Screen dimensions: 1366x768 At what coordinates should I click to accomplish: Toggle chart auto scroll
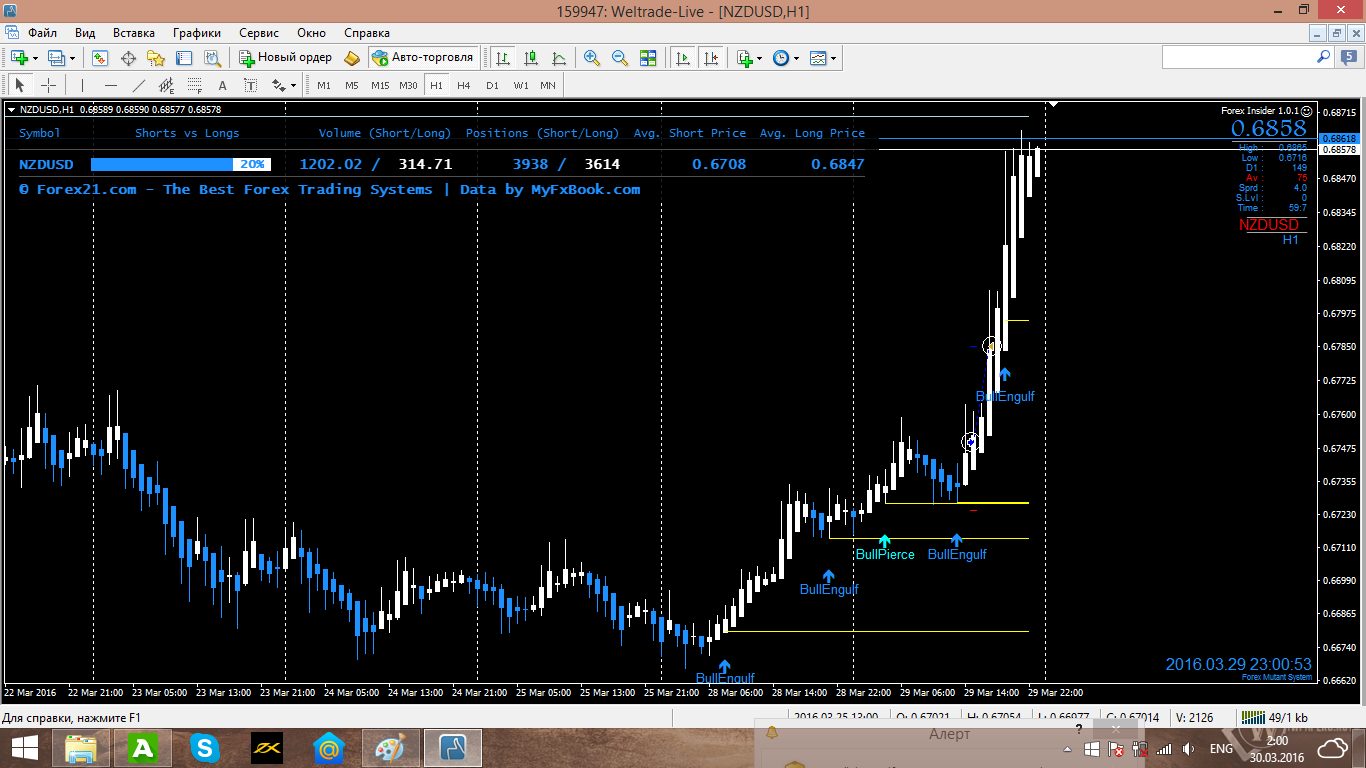coord(683,58)
